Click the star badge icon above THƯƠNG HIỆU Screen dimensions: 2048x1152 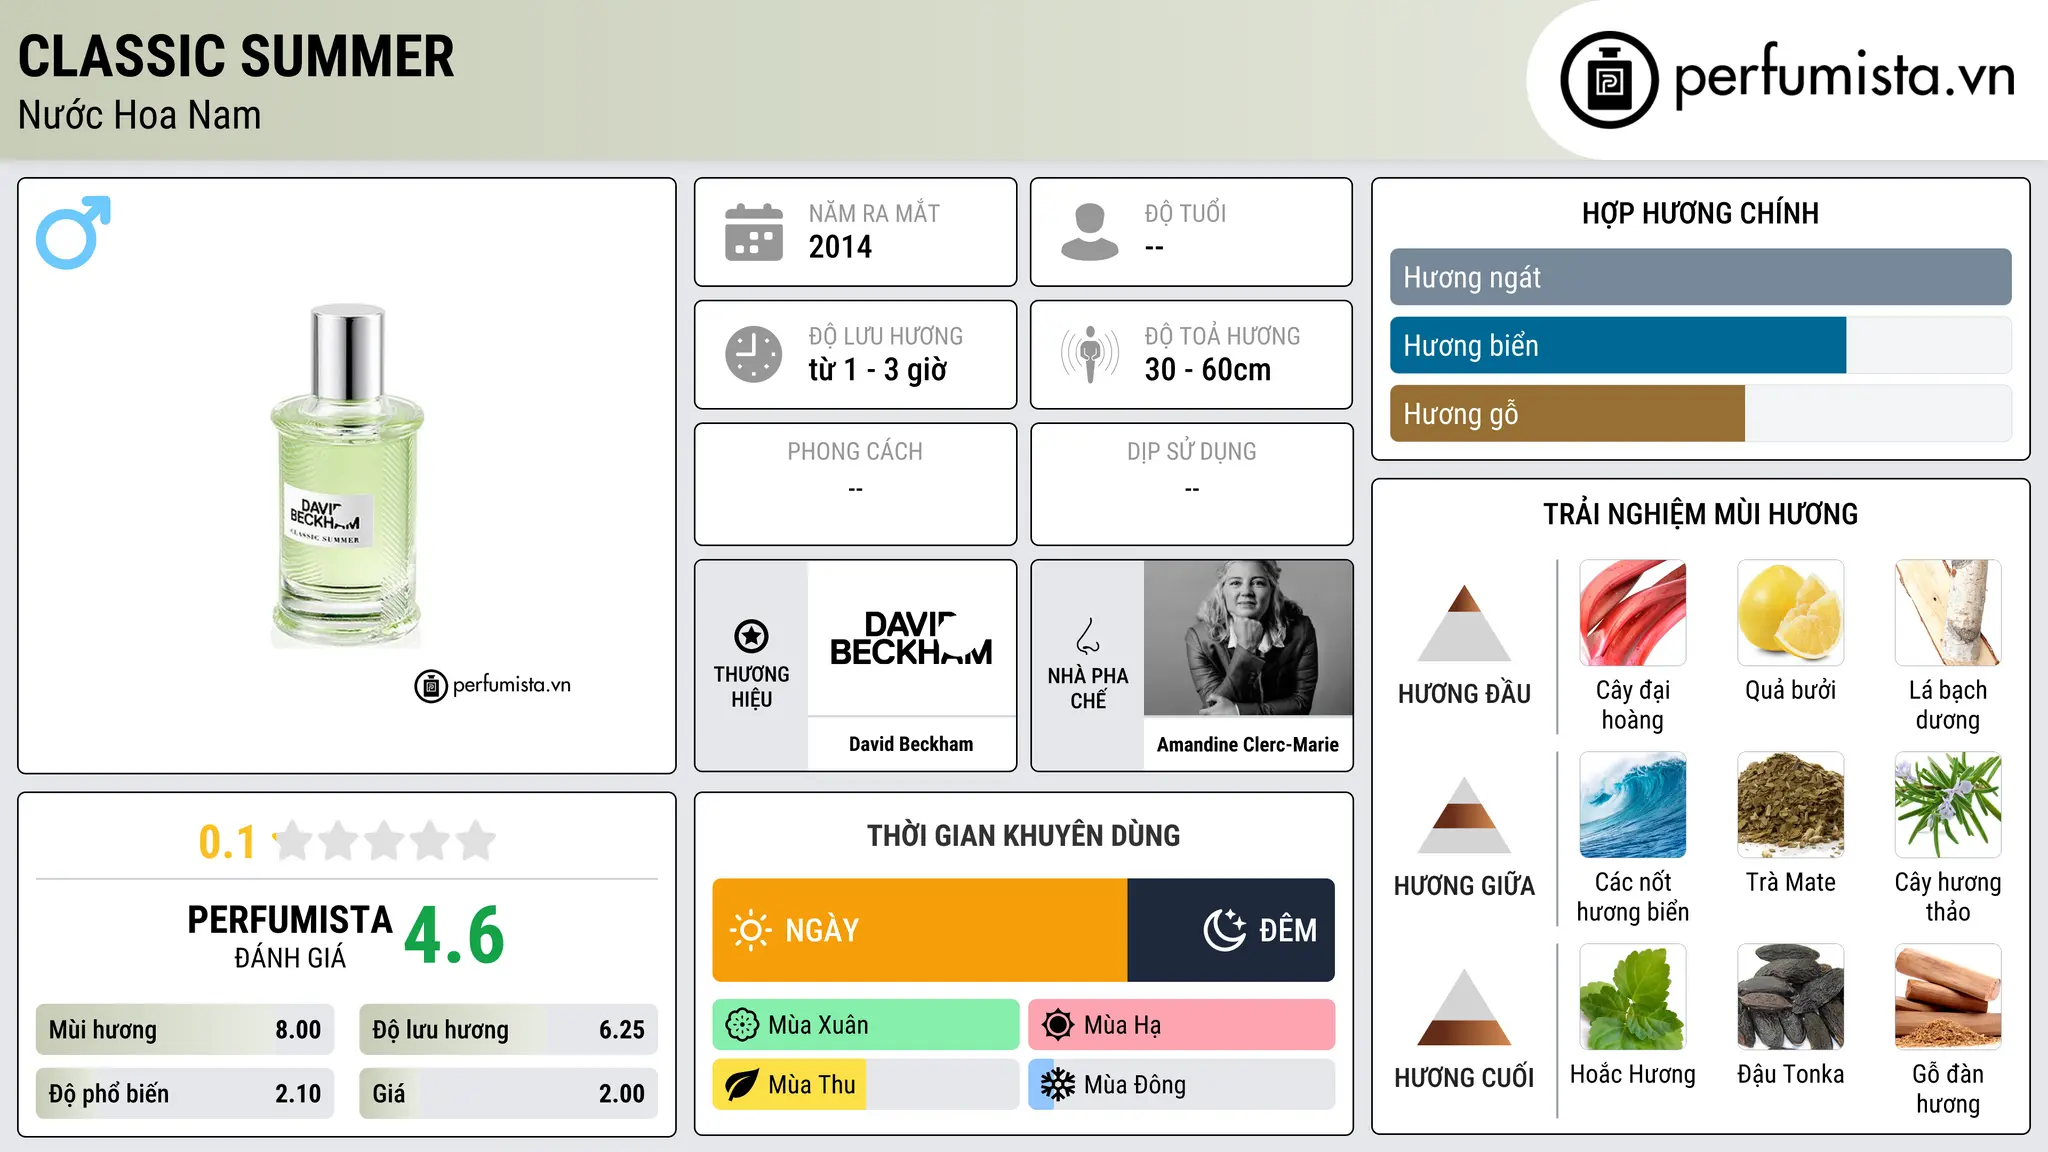click(x=752, y=635)
